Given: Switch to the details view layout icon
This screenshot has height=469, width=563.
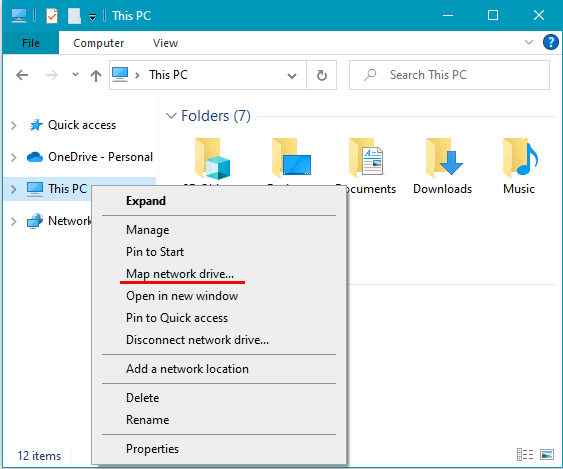Looking at the screenshot, I should pyautogui.click(x=525, y=455).
